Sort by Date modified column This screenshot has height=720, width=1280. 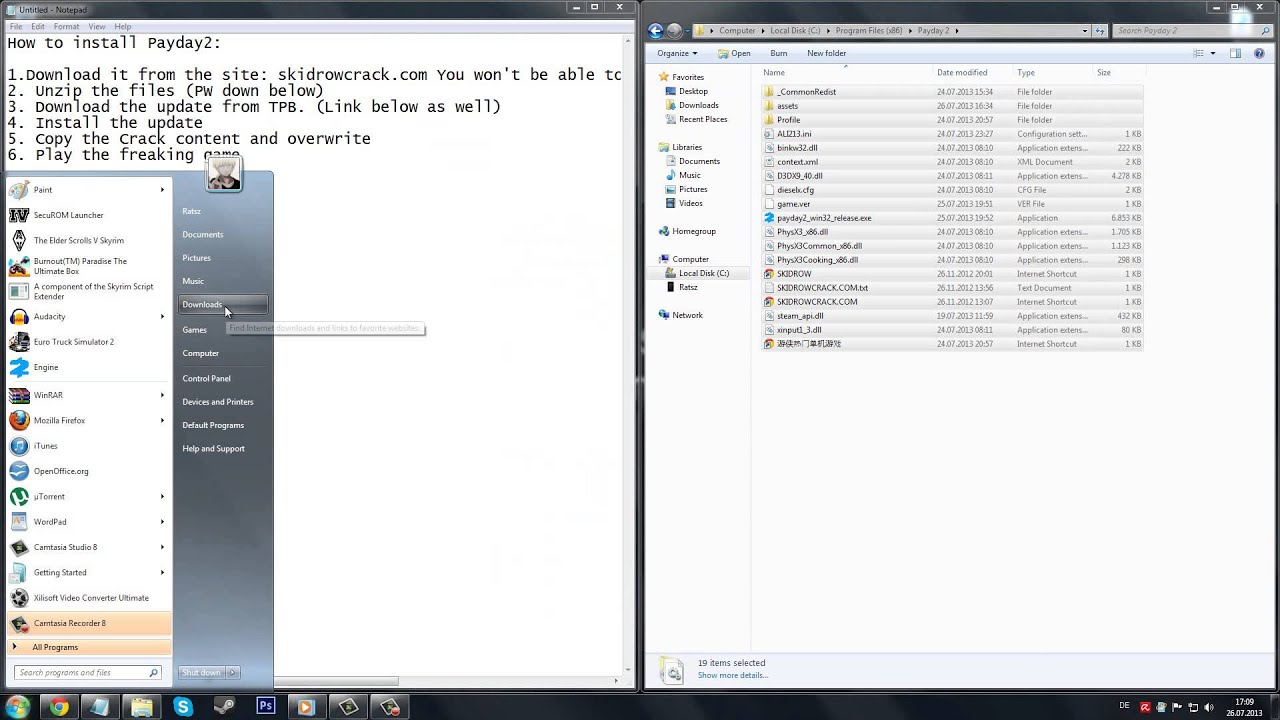point(961,73)
